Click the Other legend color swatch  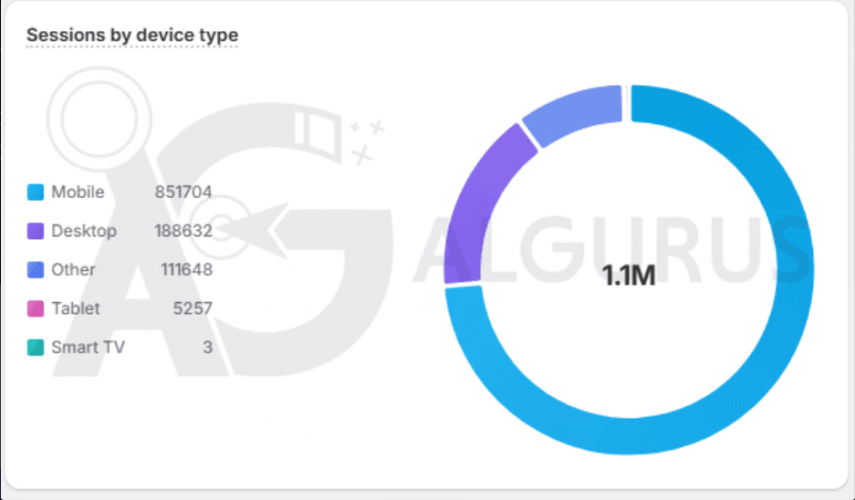pyautogui.click(x=35, y=270)
